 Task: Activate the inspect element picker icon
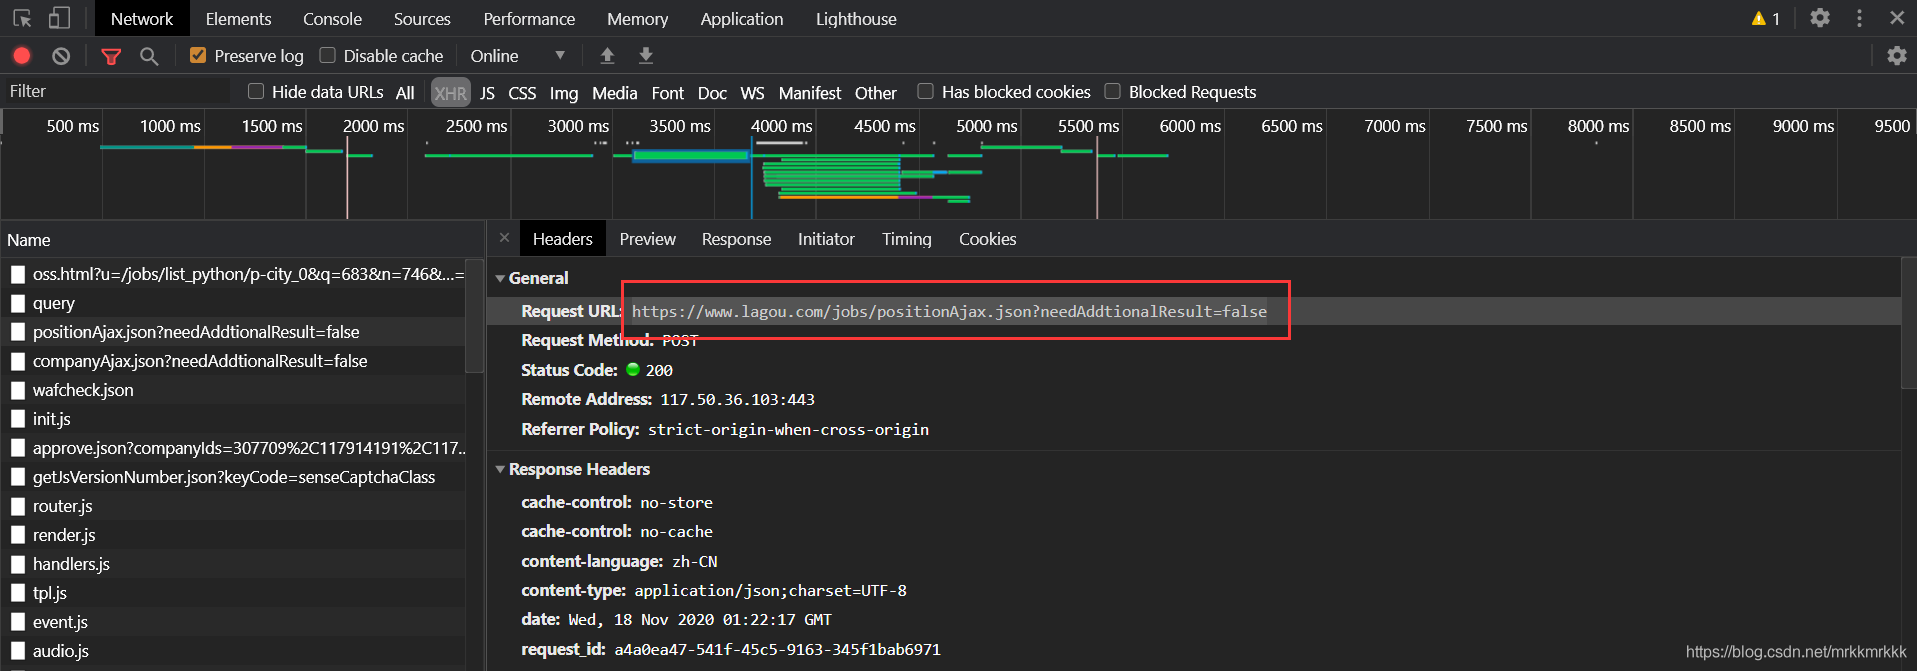22,18
